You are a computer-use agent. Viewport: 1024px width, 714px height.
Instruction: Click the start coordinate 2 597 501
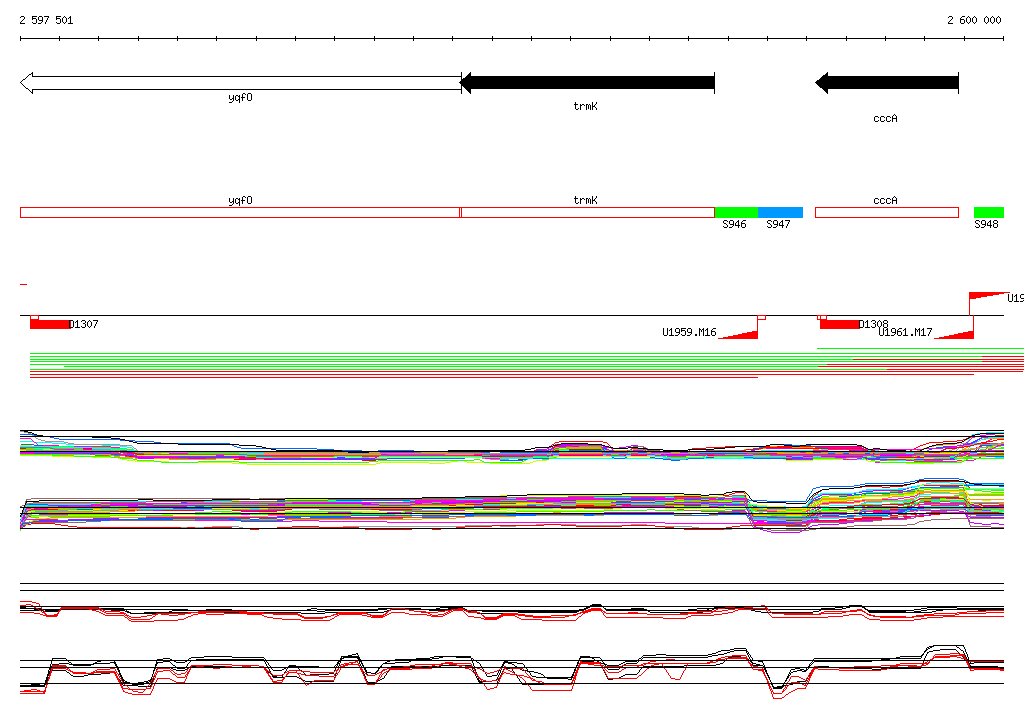46,20
